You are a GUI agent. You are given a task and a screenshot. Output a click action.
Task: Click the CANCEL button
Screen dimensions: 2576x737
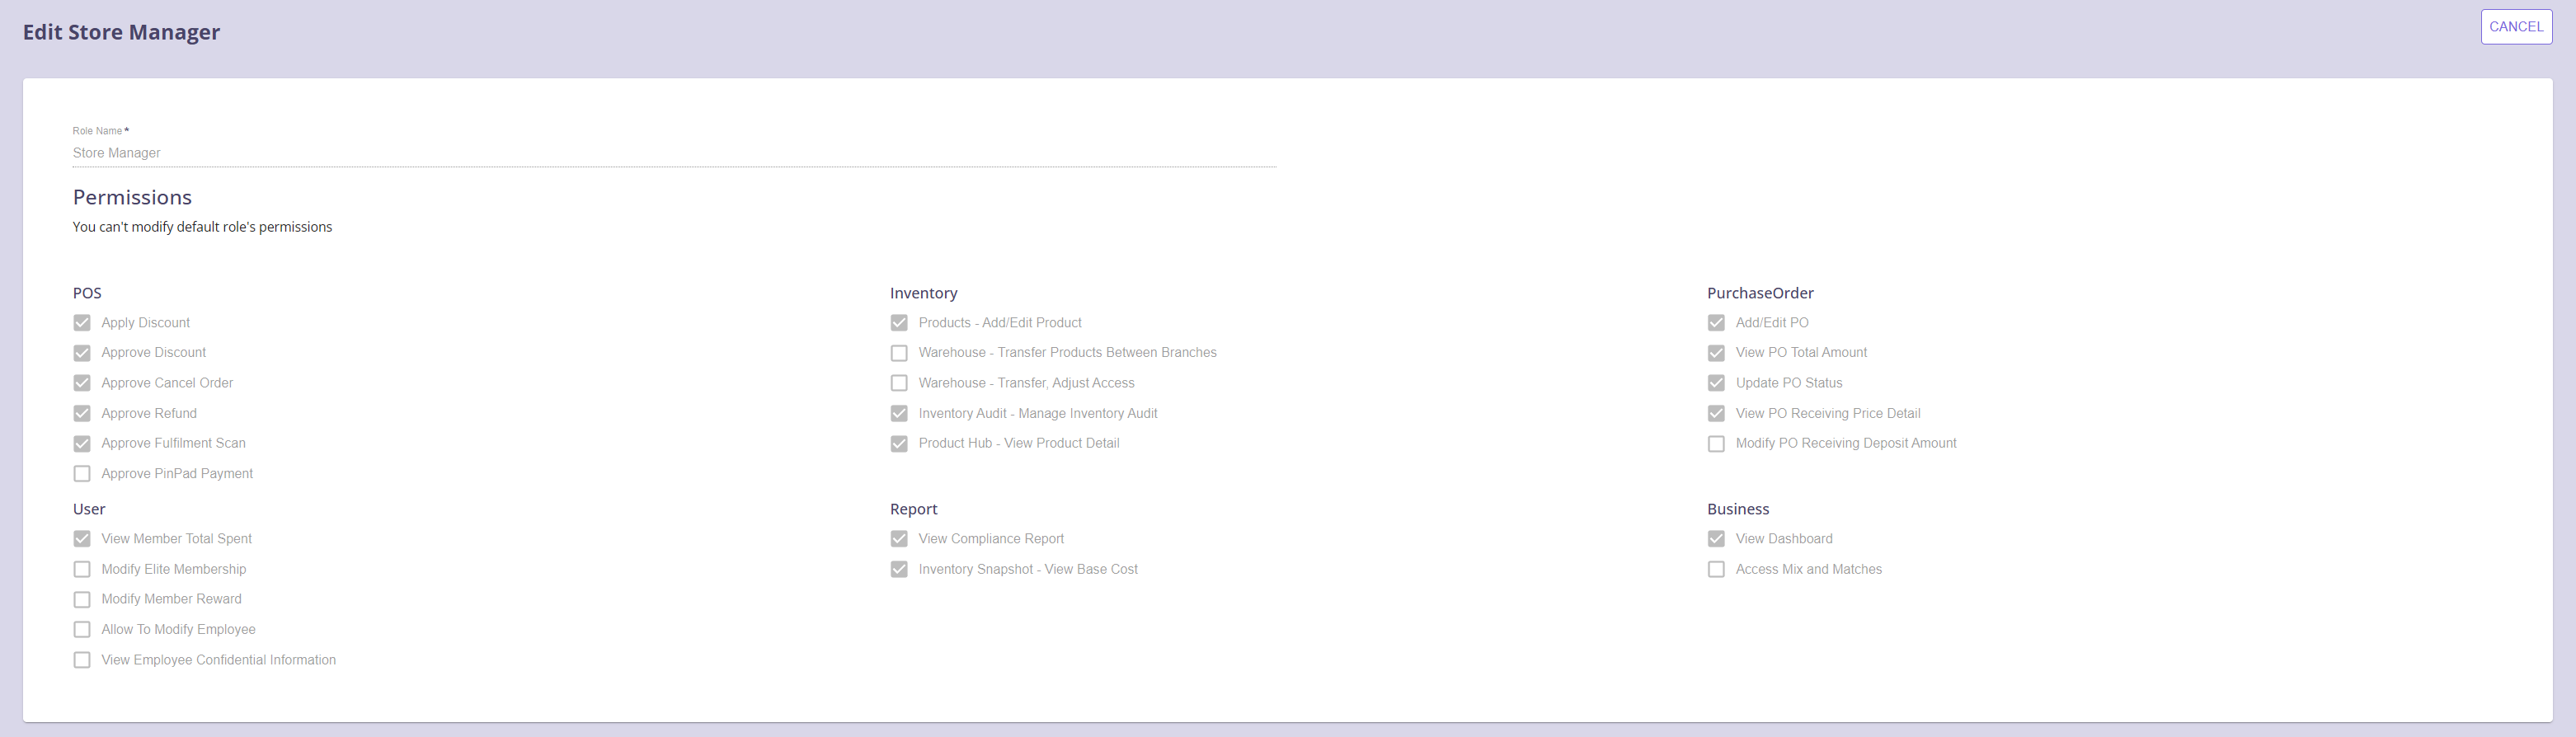tap(2516, 27)
